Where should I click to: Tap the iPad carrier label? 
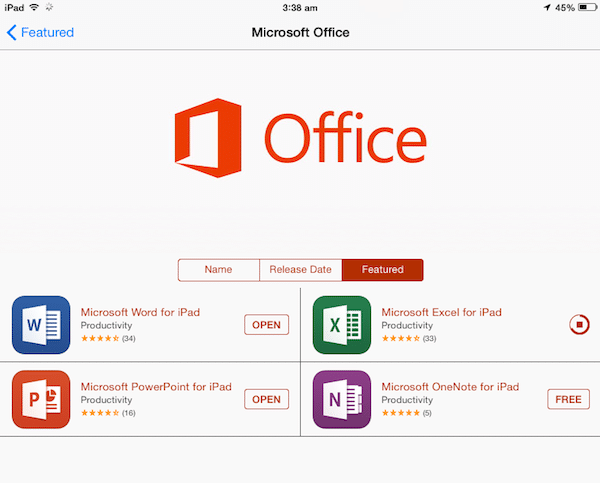click(x=14, y=8)
